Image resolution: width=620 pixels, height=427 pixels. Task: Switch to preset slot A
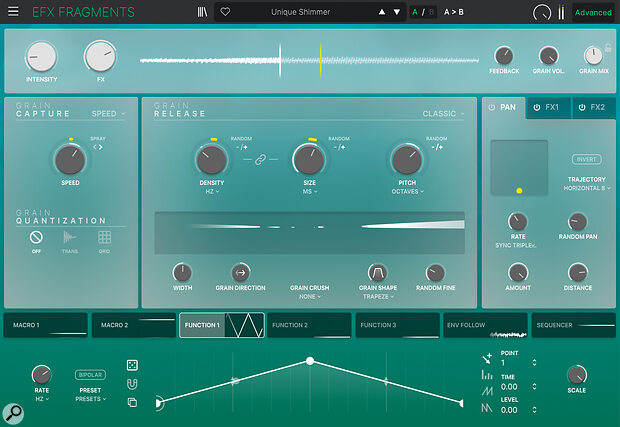415,12
